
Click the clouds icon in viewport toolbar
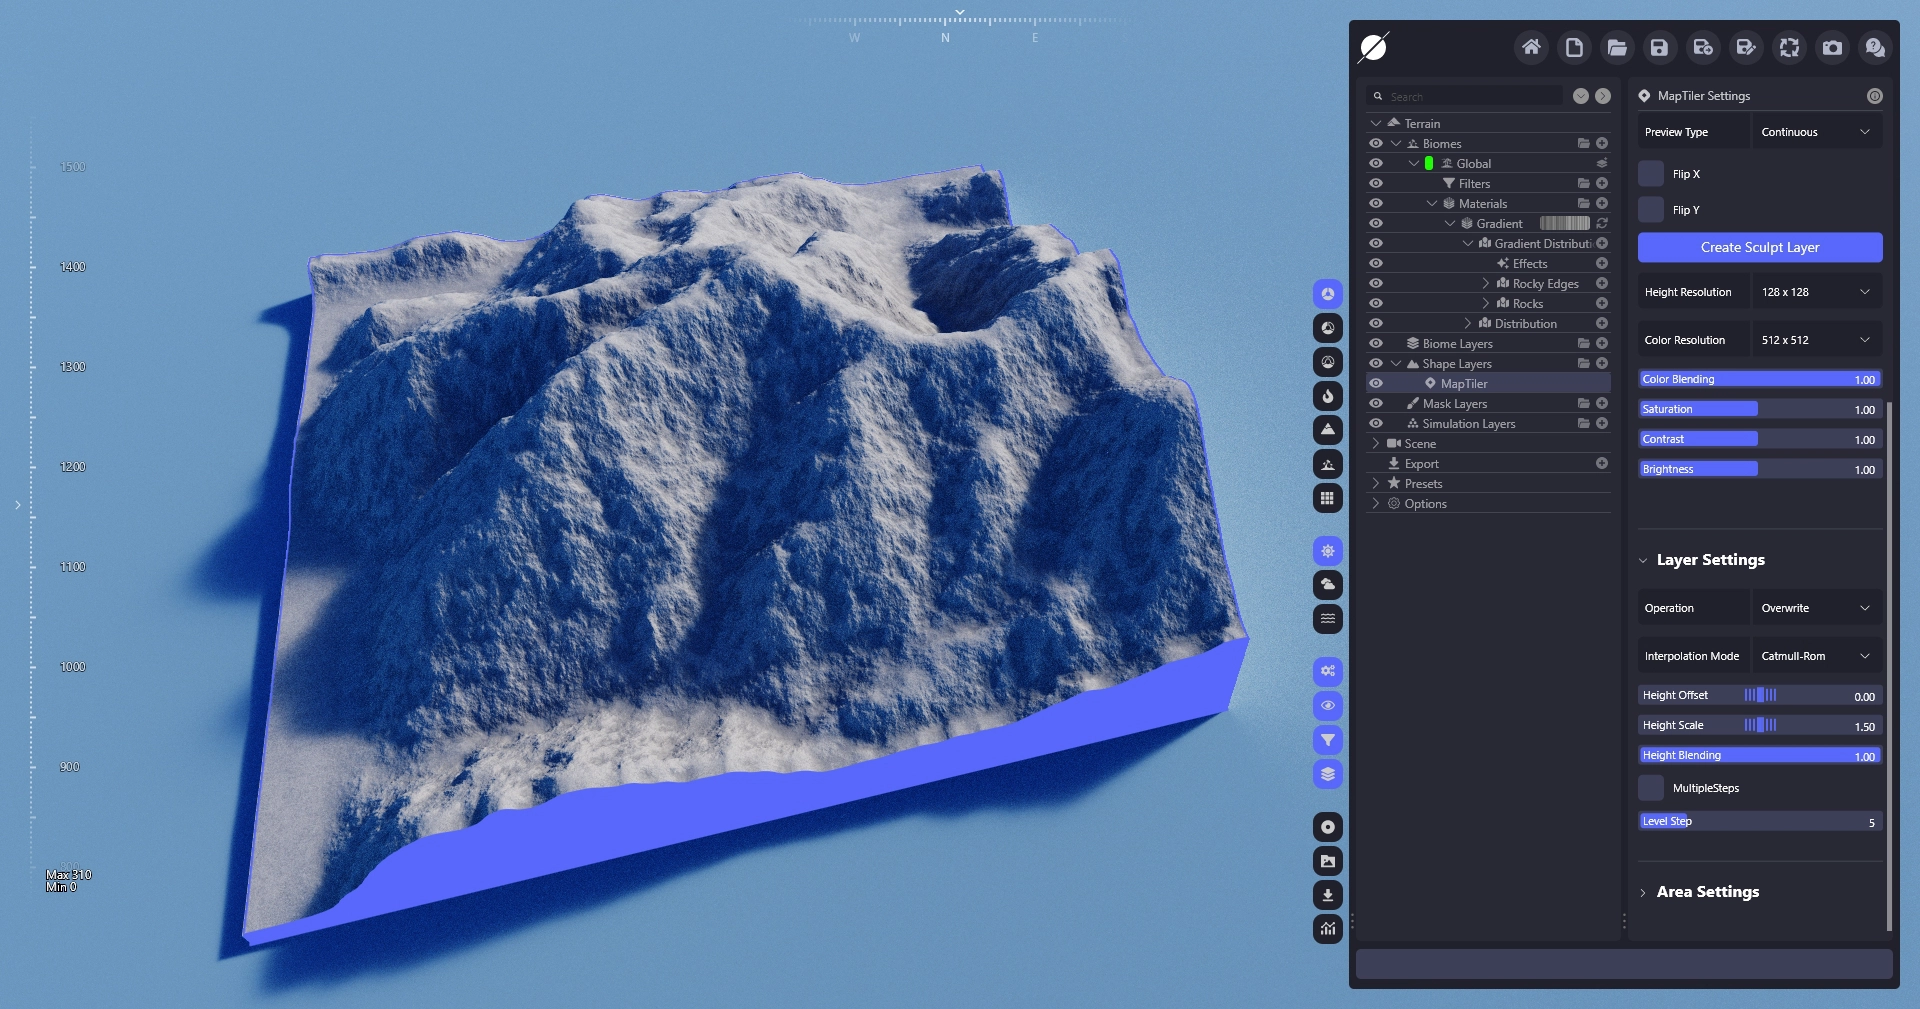[1327, 584]
